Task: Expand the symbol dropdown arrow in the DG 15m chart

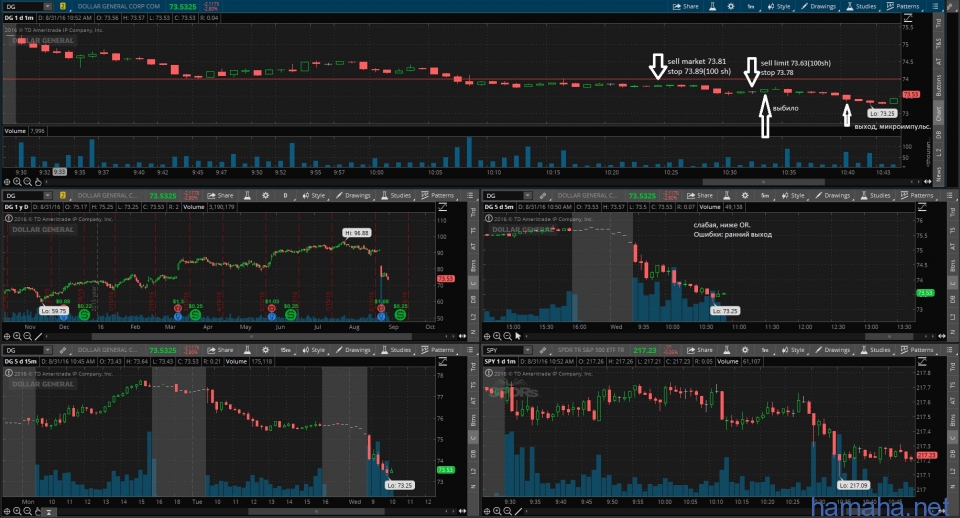Action: point(47,350)
